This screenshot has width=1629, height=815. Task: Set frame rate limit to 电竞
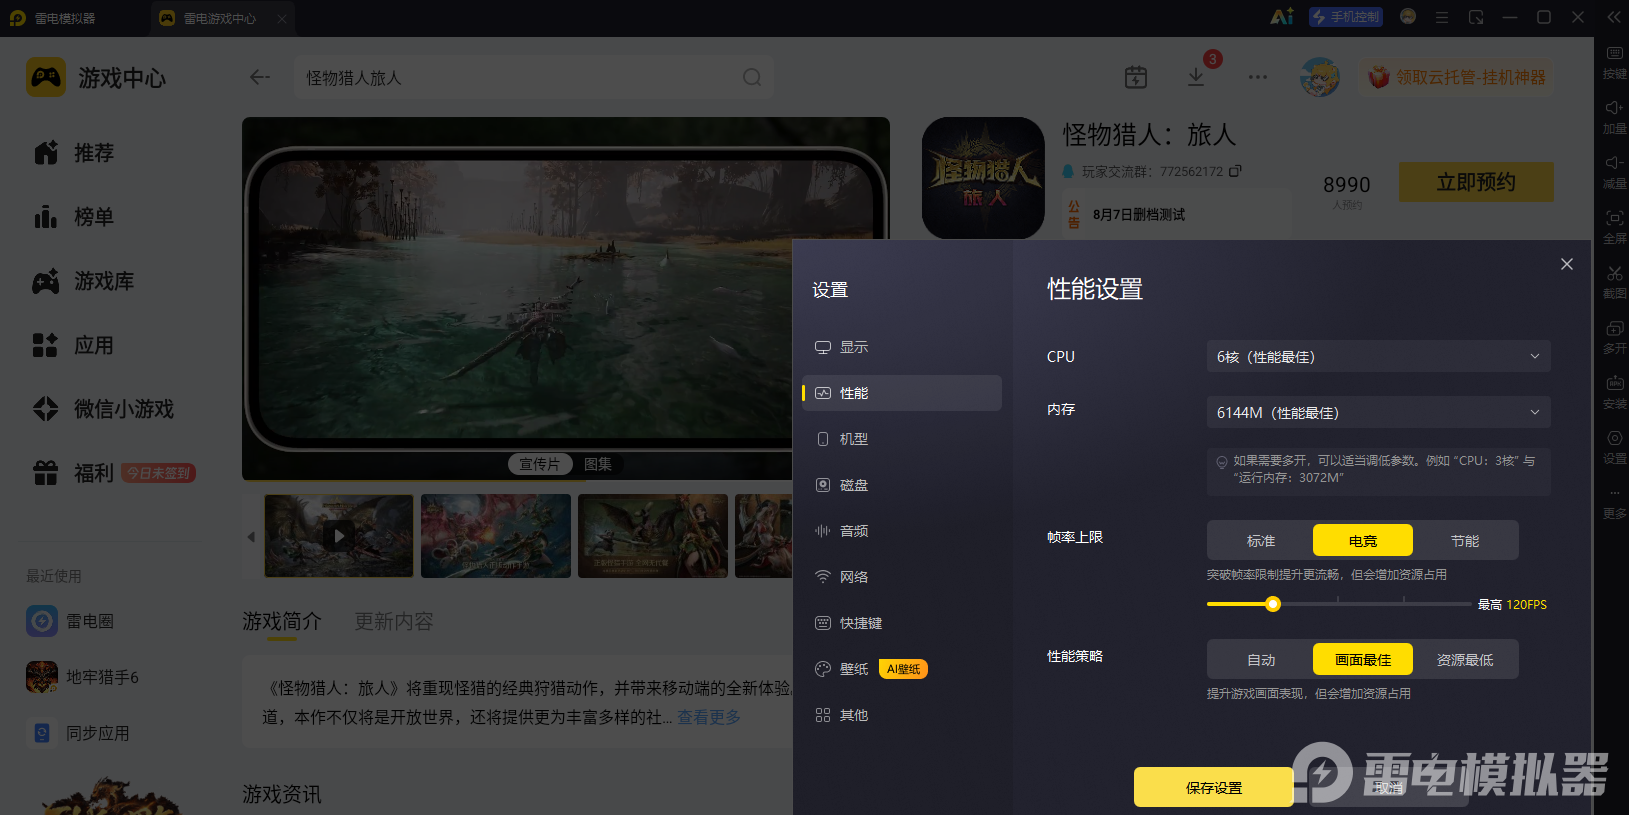tap(1363, 540)
